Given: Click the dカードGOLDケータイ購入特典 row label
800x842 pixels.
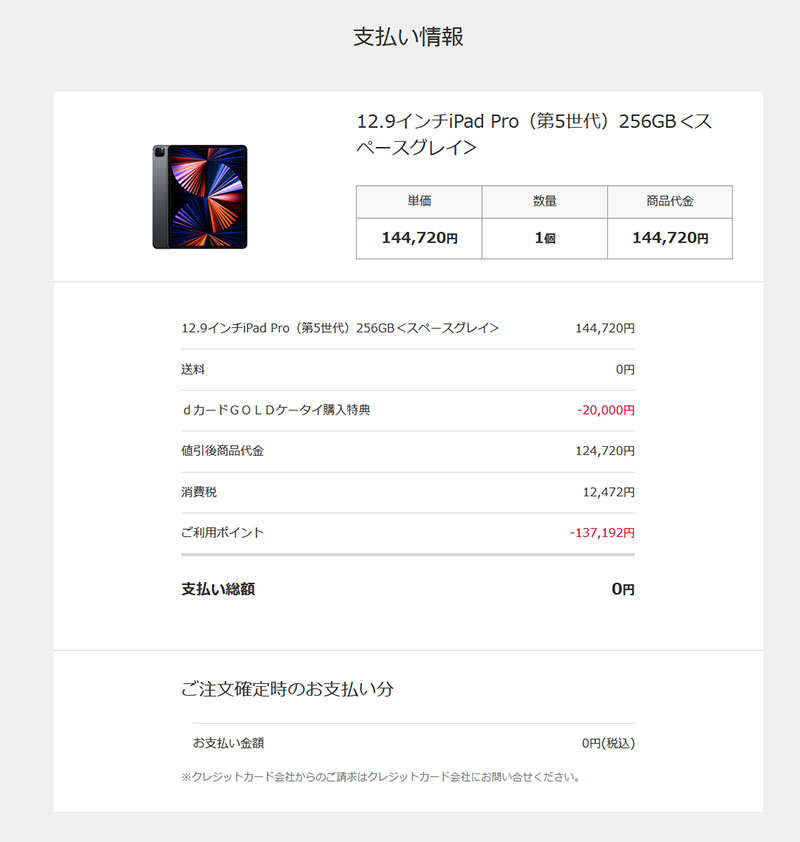Looking at the screenshot, I should [275, 410].
